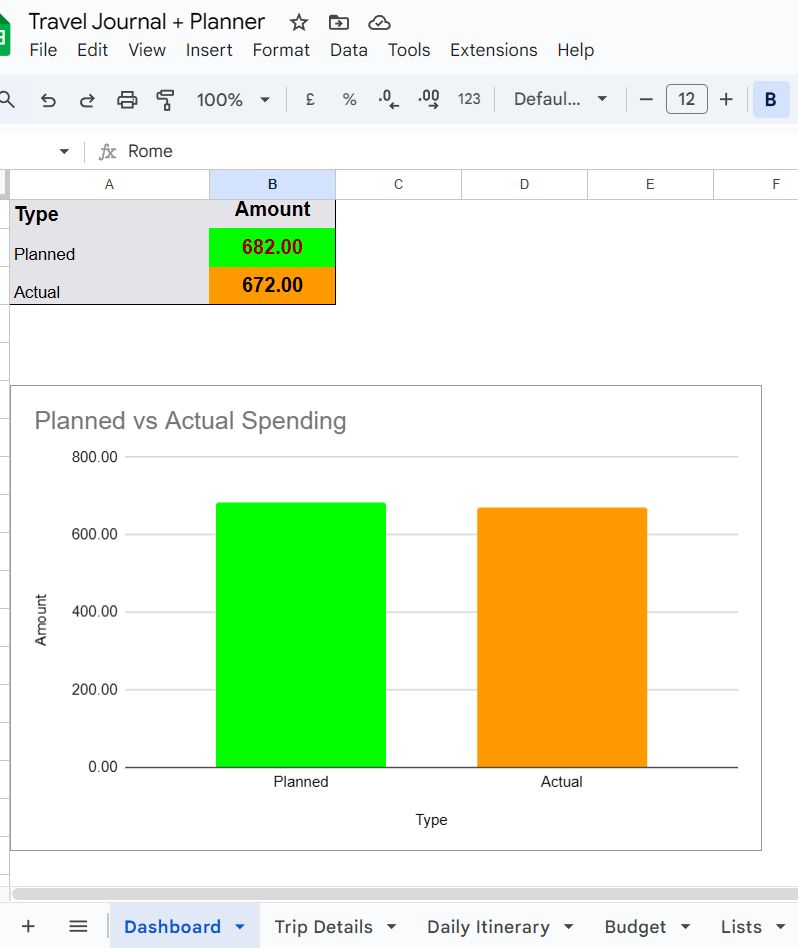Check the cloud save status icon

click(379, 23)
